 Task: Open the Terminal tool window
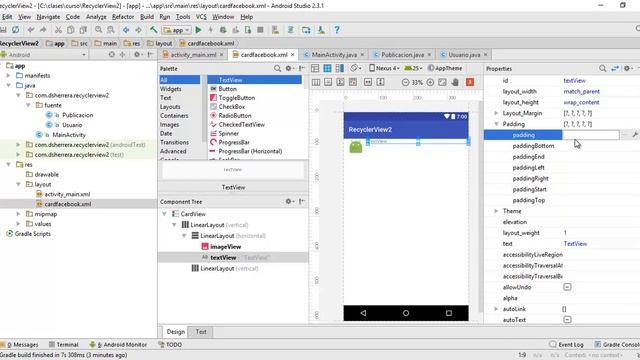pos(64,344)
